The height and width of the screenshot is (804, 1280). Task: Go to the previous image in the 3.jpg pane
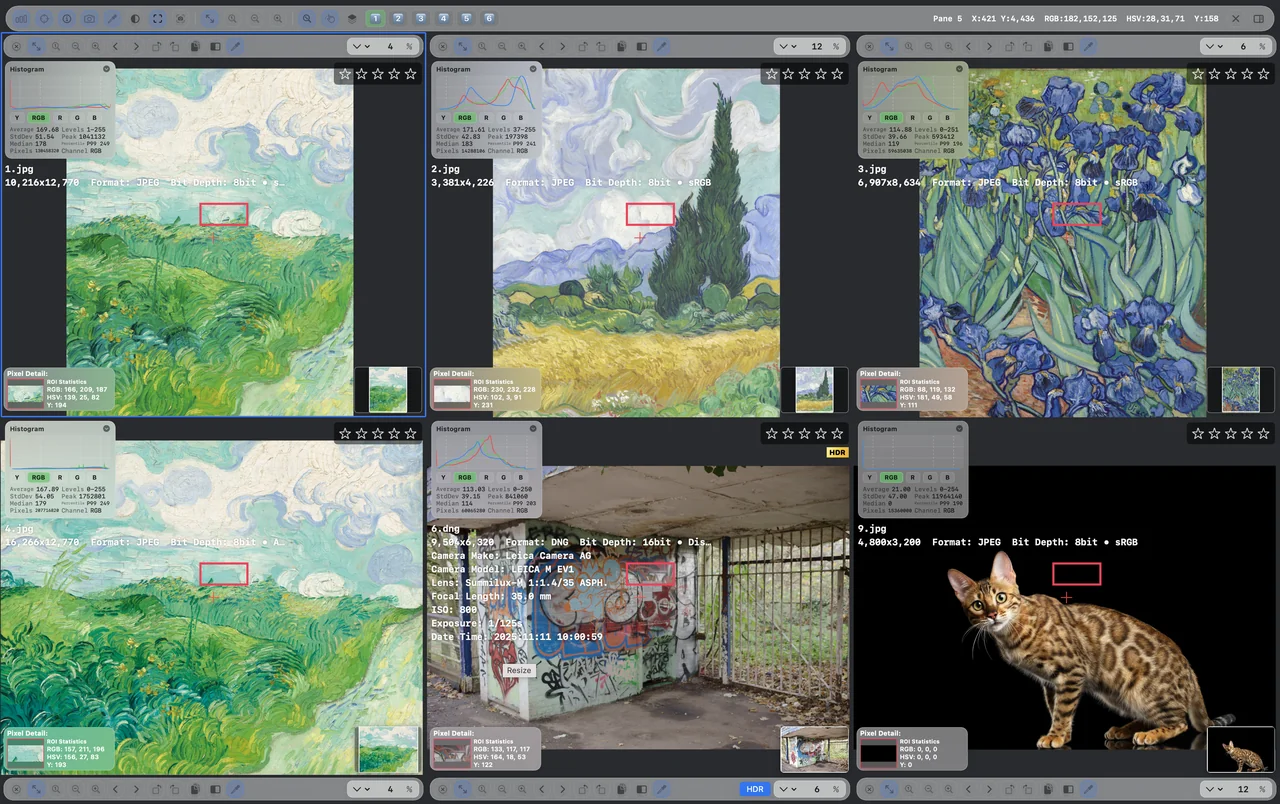point(969,46)
